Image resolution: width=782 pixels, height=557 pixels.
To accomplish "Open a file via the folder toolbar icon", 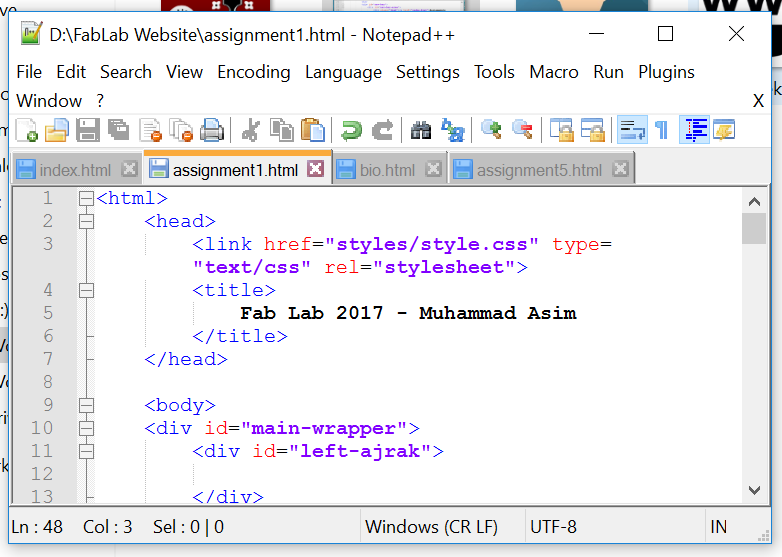I will pos(57,131).
